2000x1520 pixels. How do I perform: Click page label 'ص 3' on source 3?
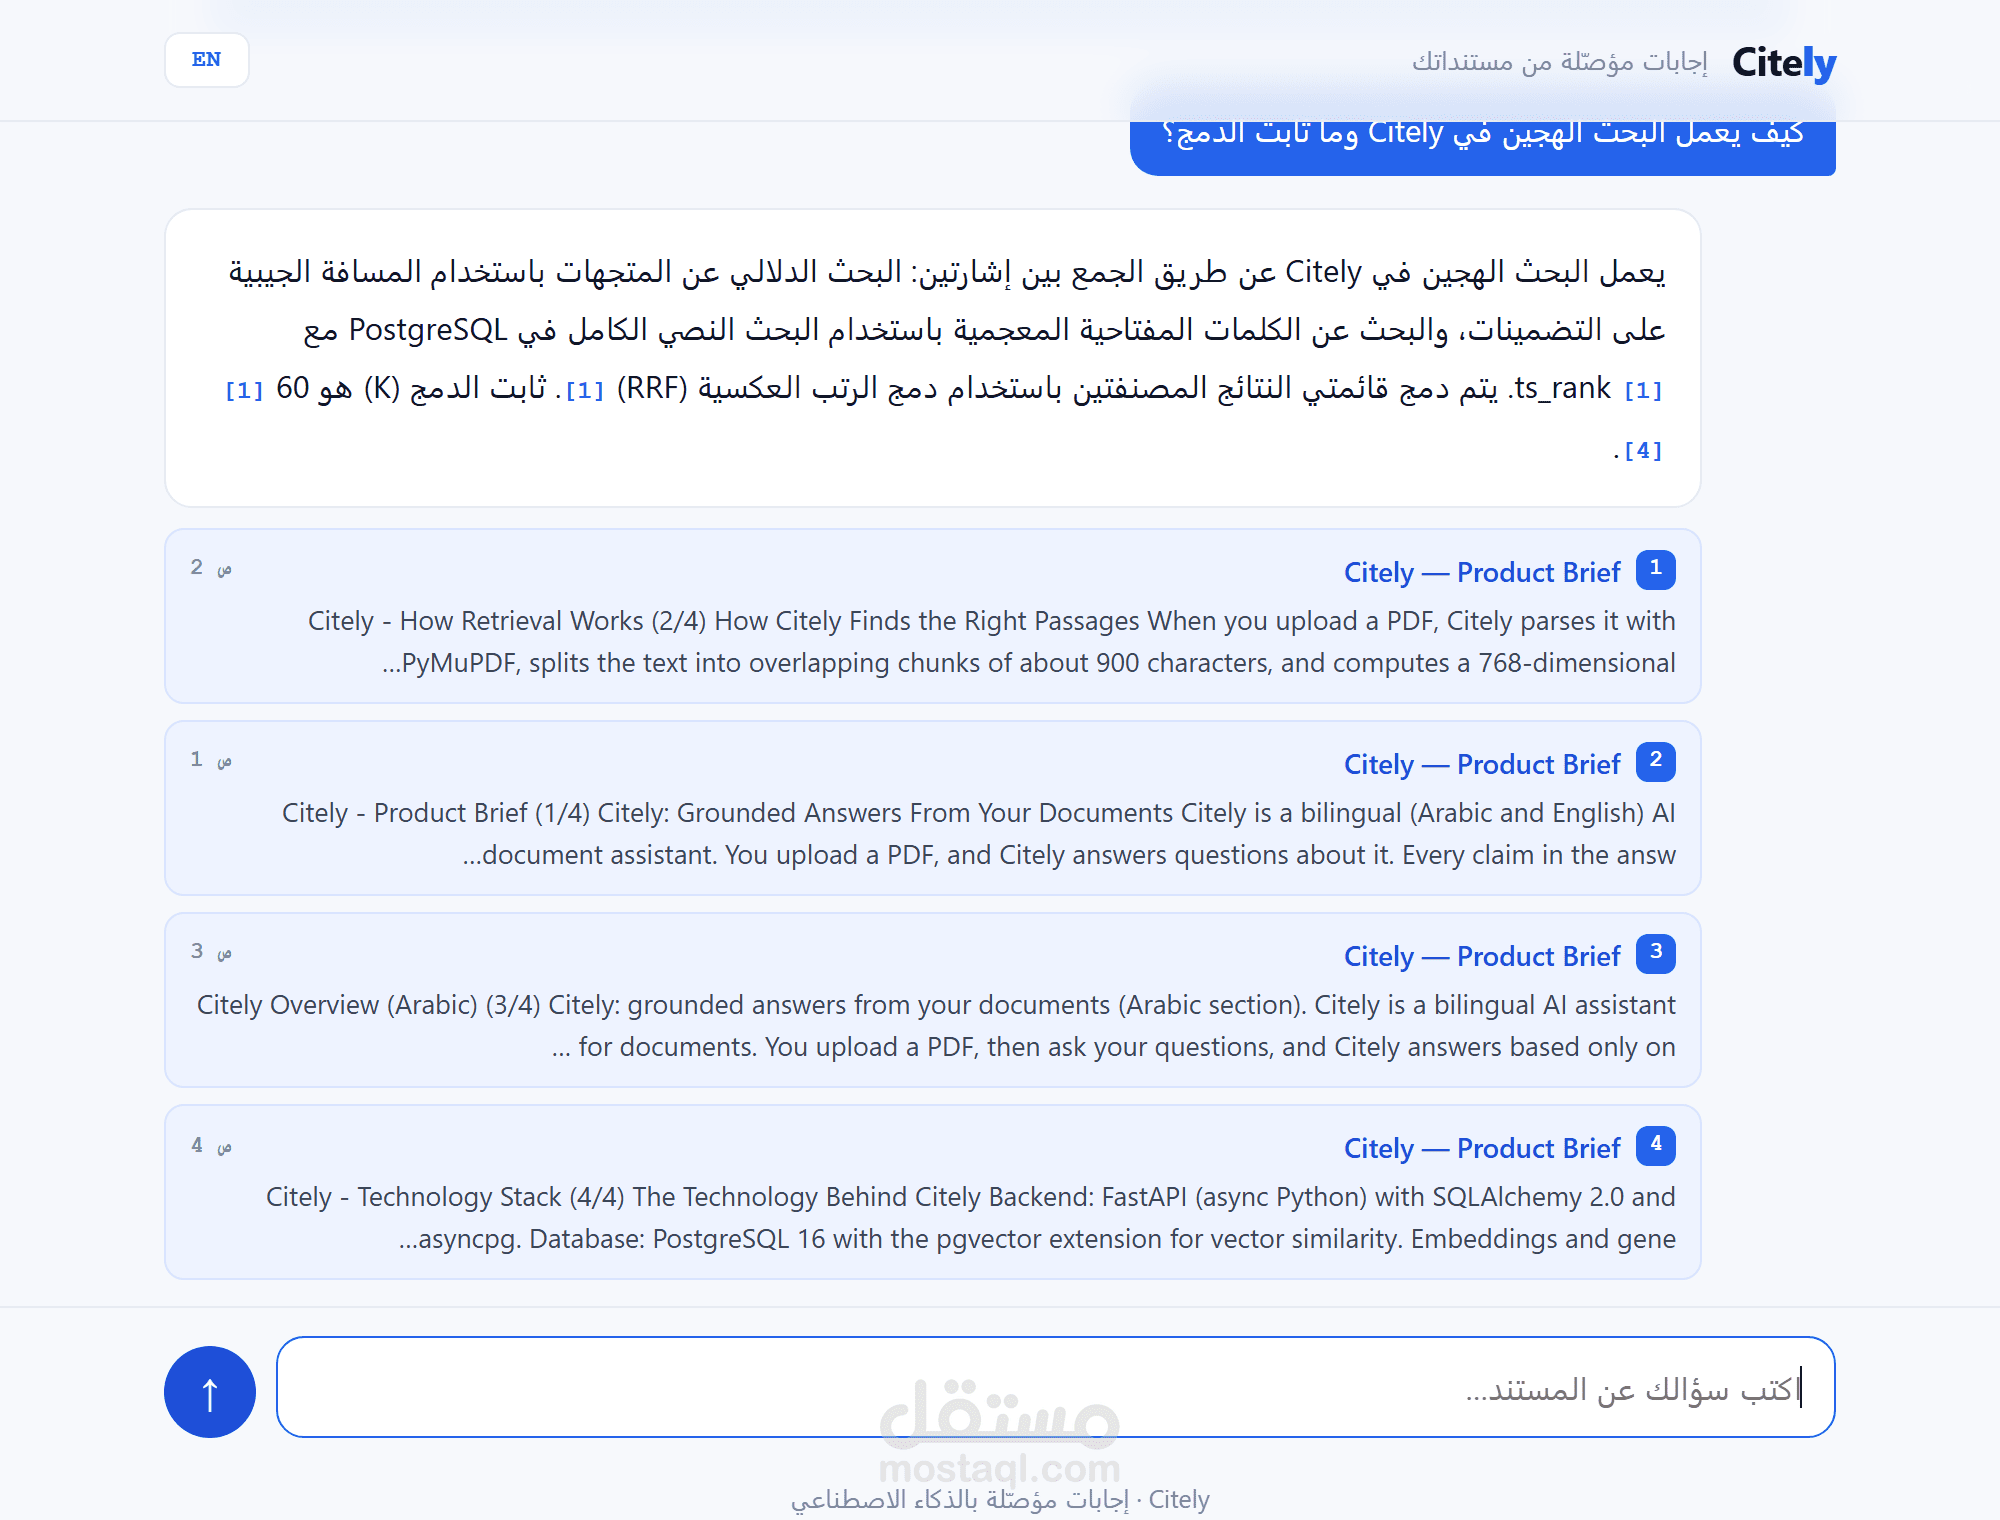coord(211,952)
